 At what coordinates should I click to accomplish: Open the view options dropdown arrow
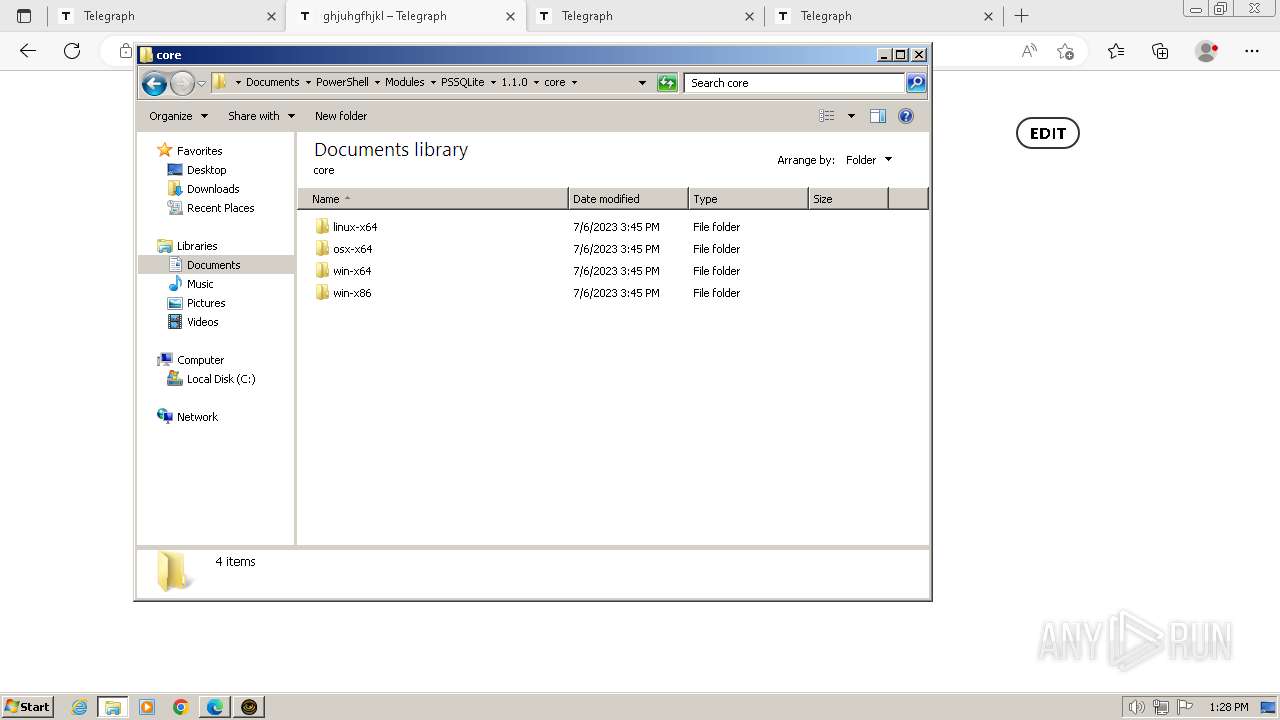(851, 116)
